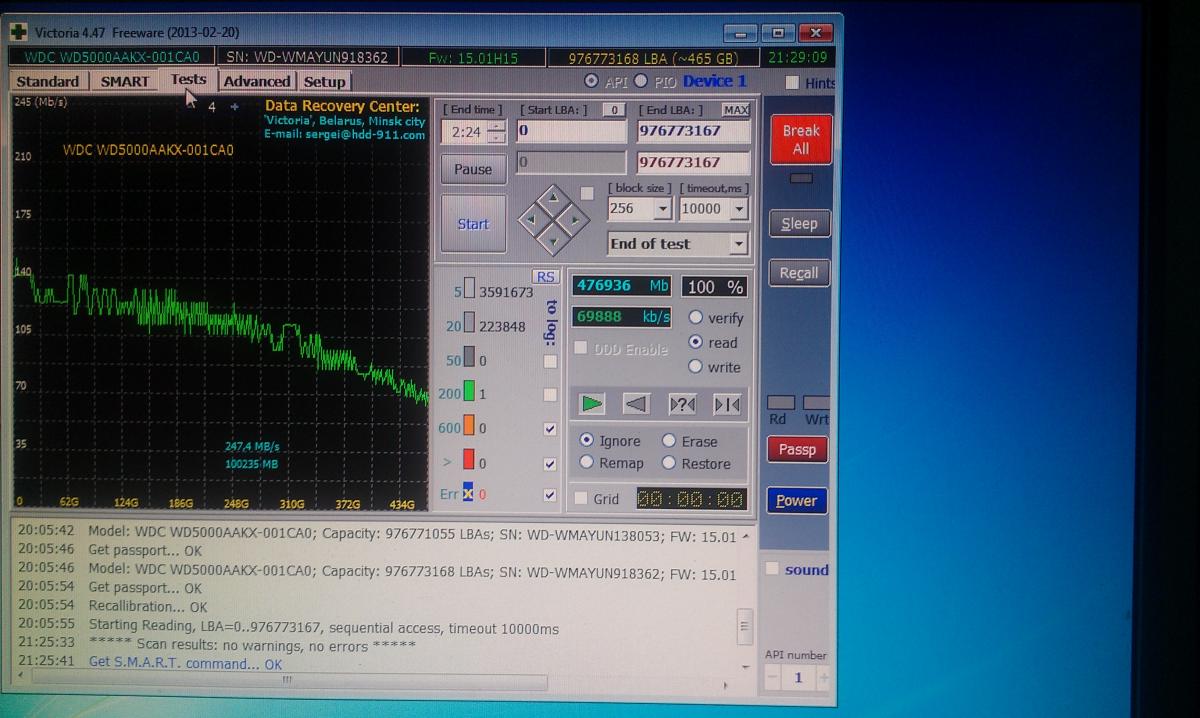Reset Start LBA with the 0 button
Image resolution: width=1200 pixels, height=718 pixels.
(x=614, y=109)
